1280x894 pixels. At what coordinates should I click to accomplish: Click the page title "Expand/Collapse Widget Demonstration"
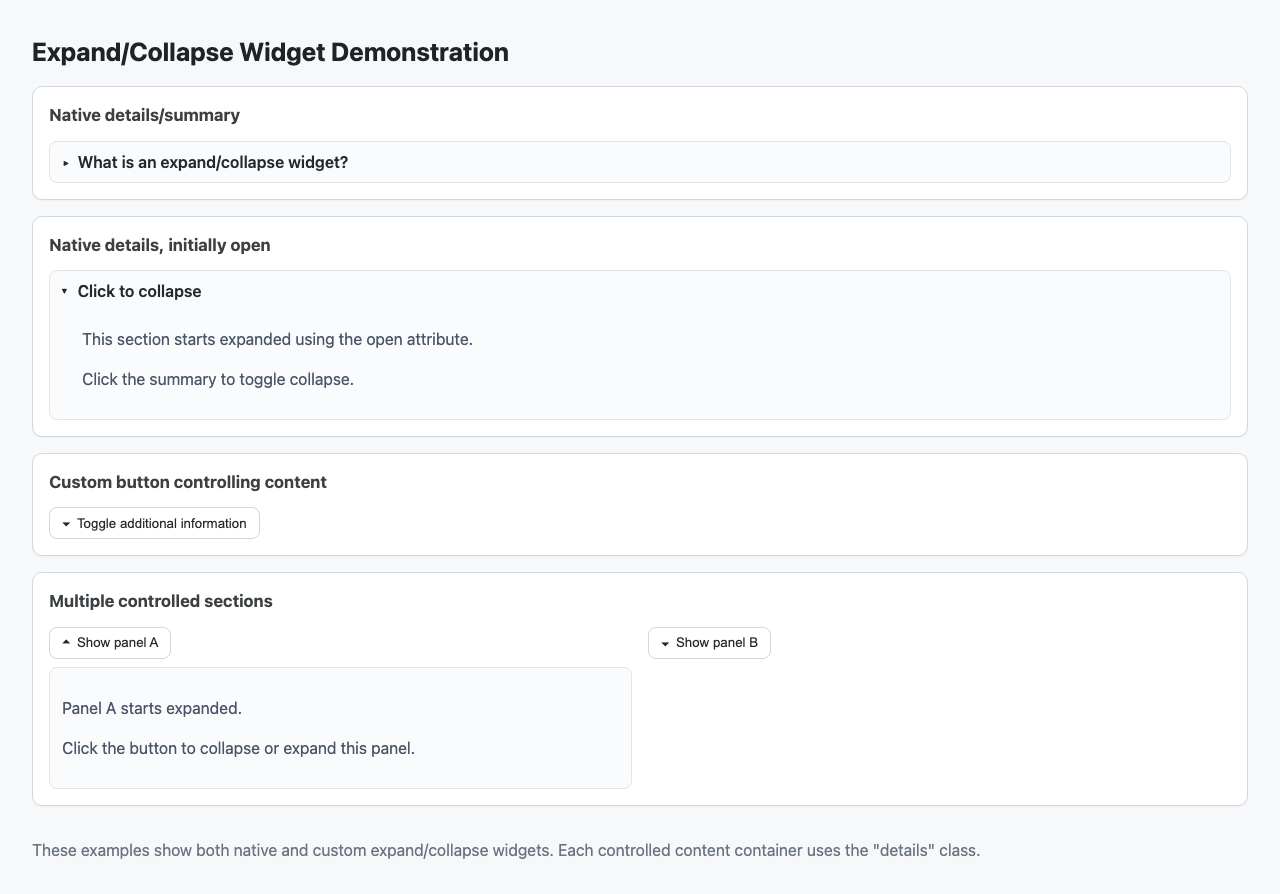click(x=270, y=52)
